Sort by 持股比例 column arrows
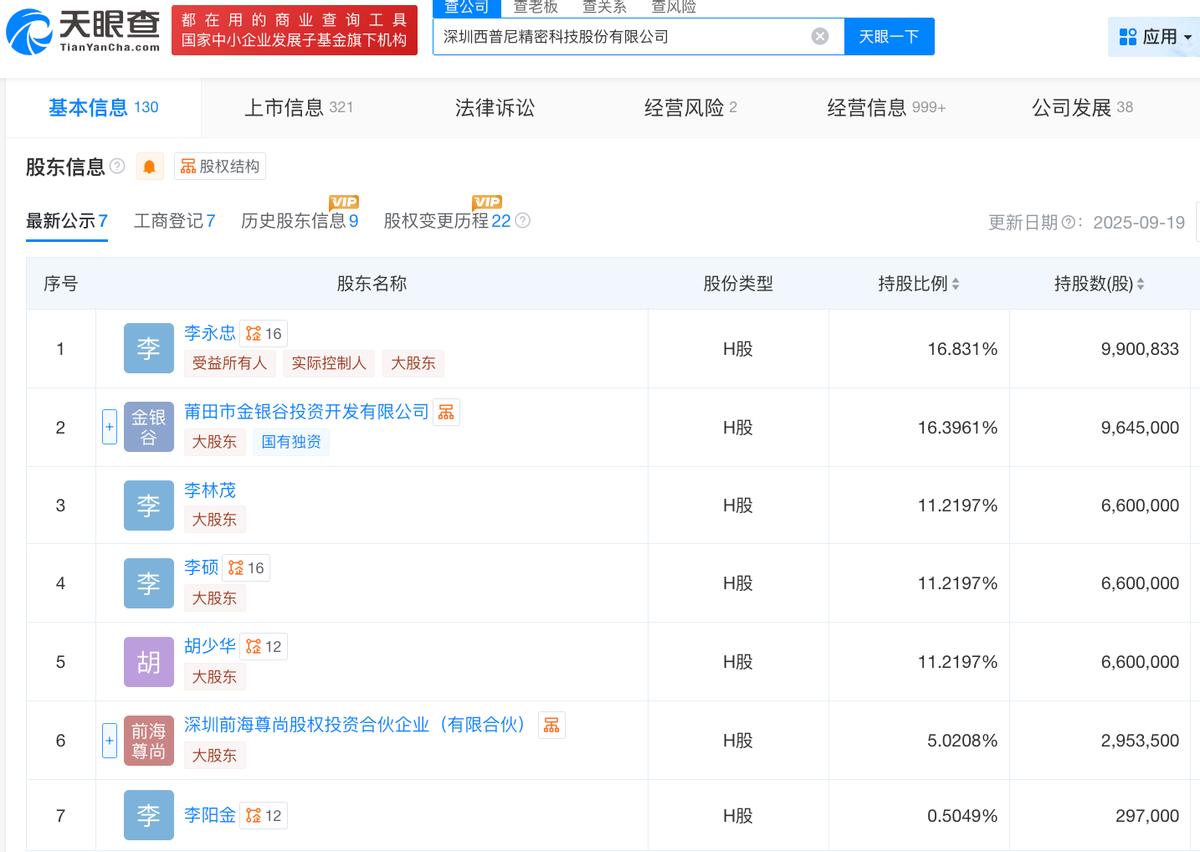Screen dimensions: 1200x852 [955, 284]
